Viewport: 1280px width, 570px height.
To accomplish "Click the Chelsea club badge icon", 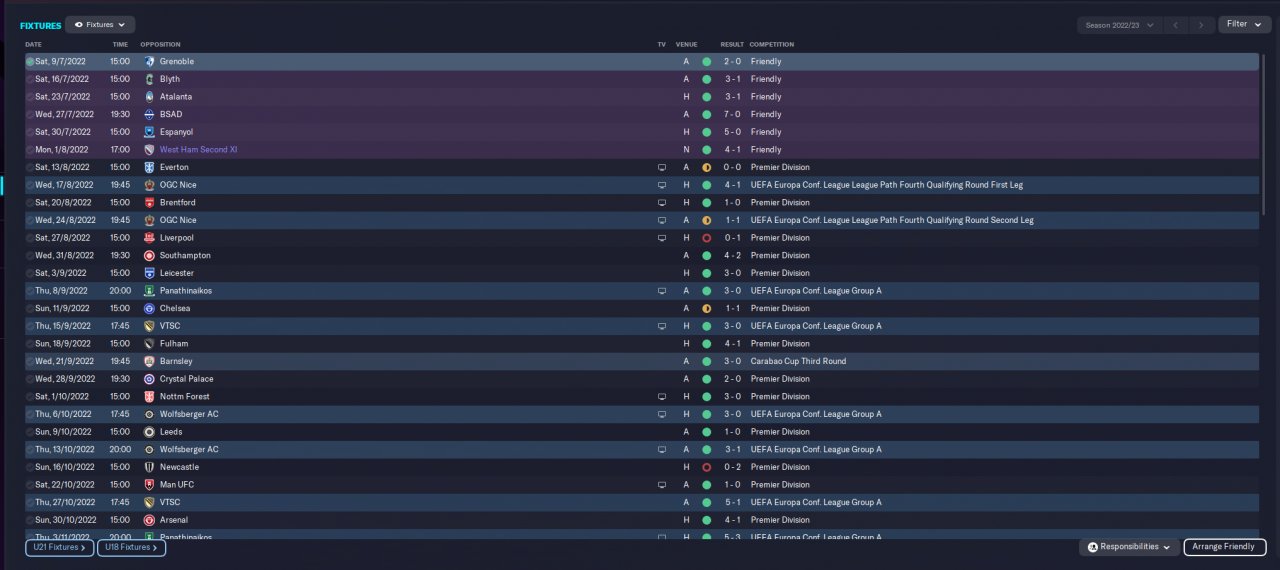I will (x=149, y=308).
